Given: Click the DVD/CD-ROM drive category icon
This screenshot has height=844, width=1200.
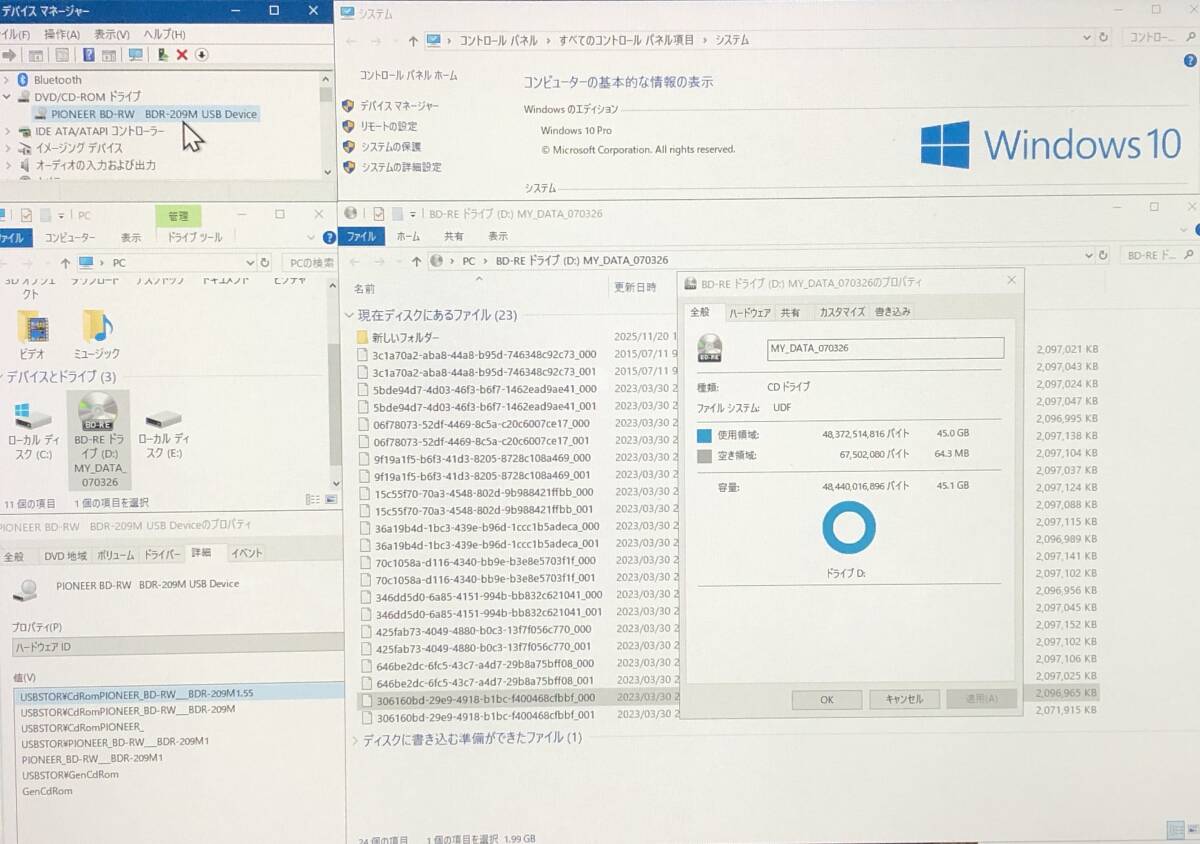Looking at the screenshot, I should pos(23,97).
